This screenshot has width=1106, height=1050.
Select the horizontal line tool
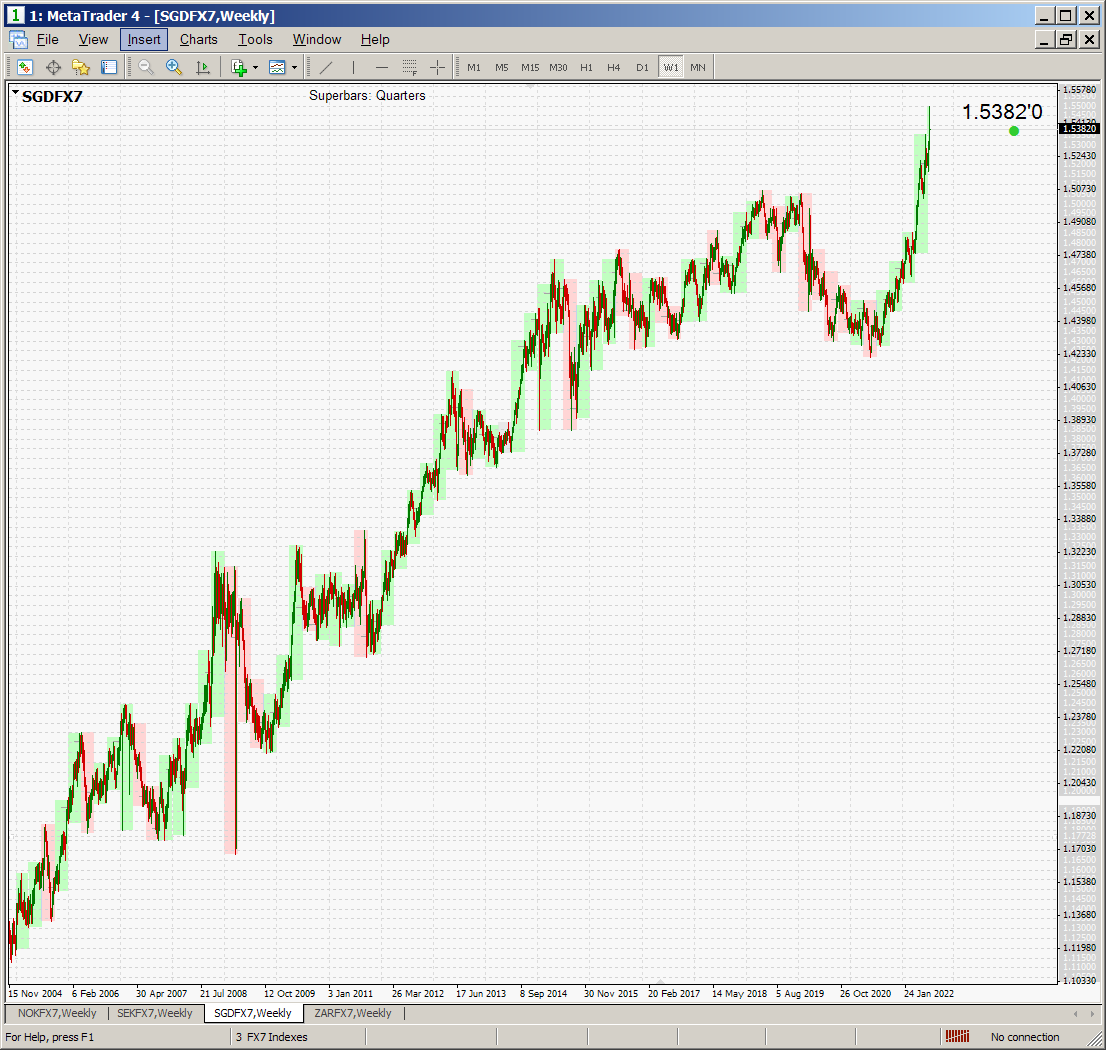[x=381, y=67]
